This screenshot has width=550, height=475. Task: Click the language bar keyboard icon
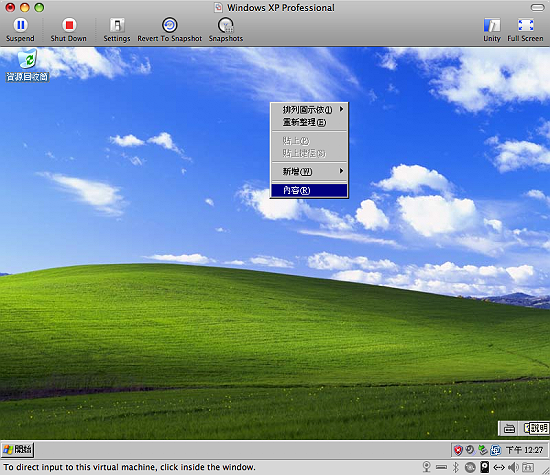(x=509, y=428)
